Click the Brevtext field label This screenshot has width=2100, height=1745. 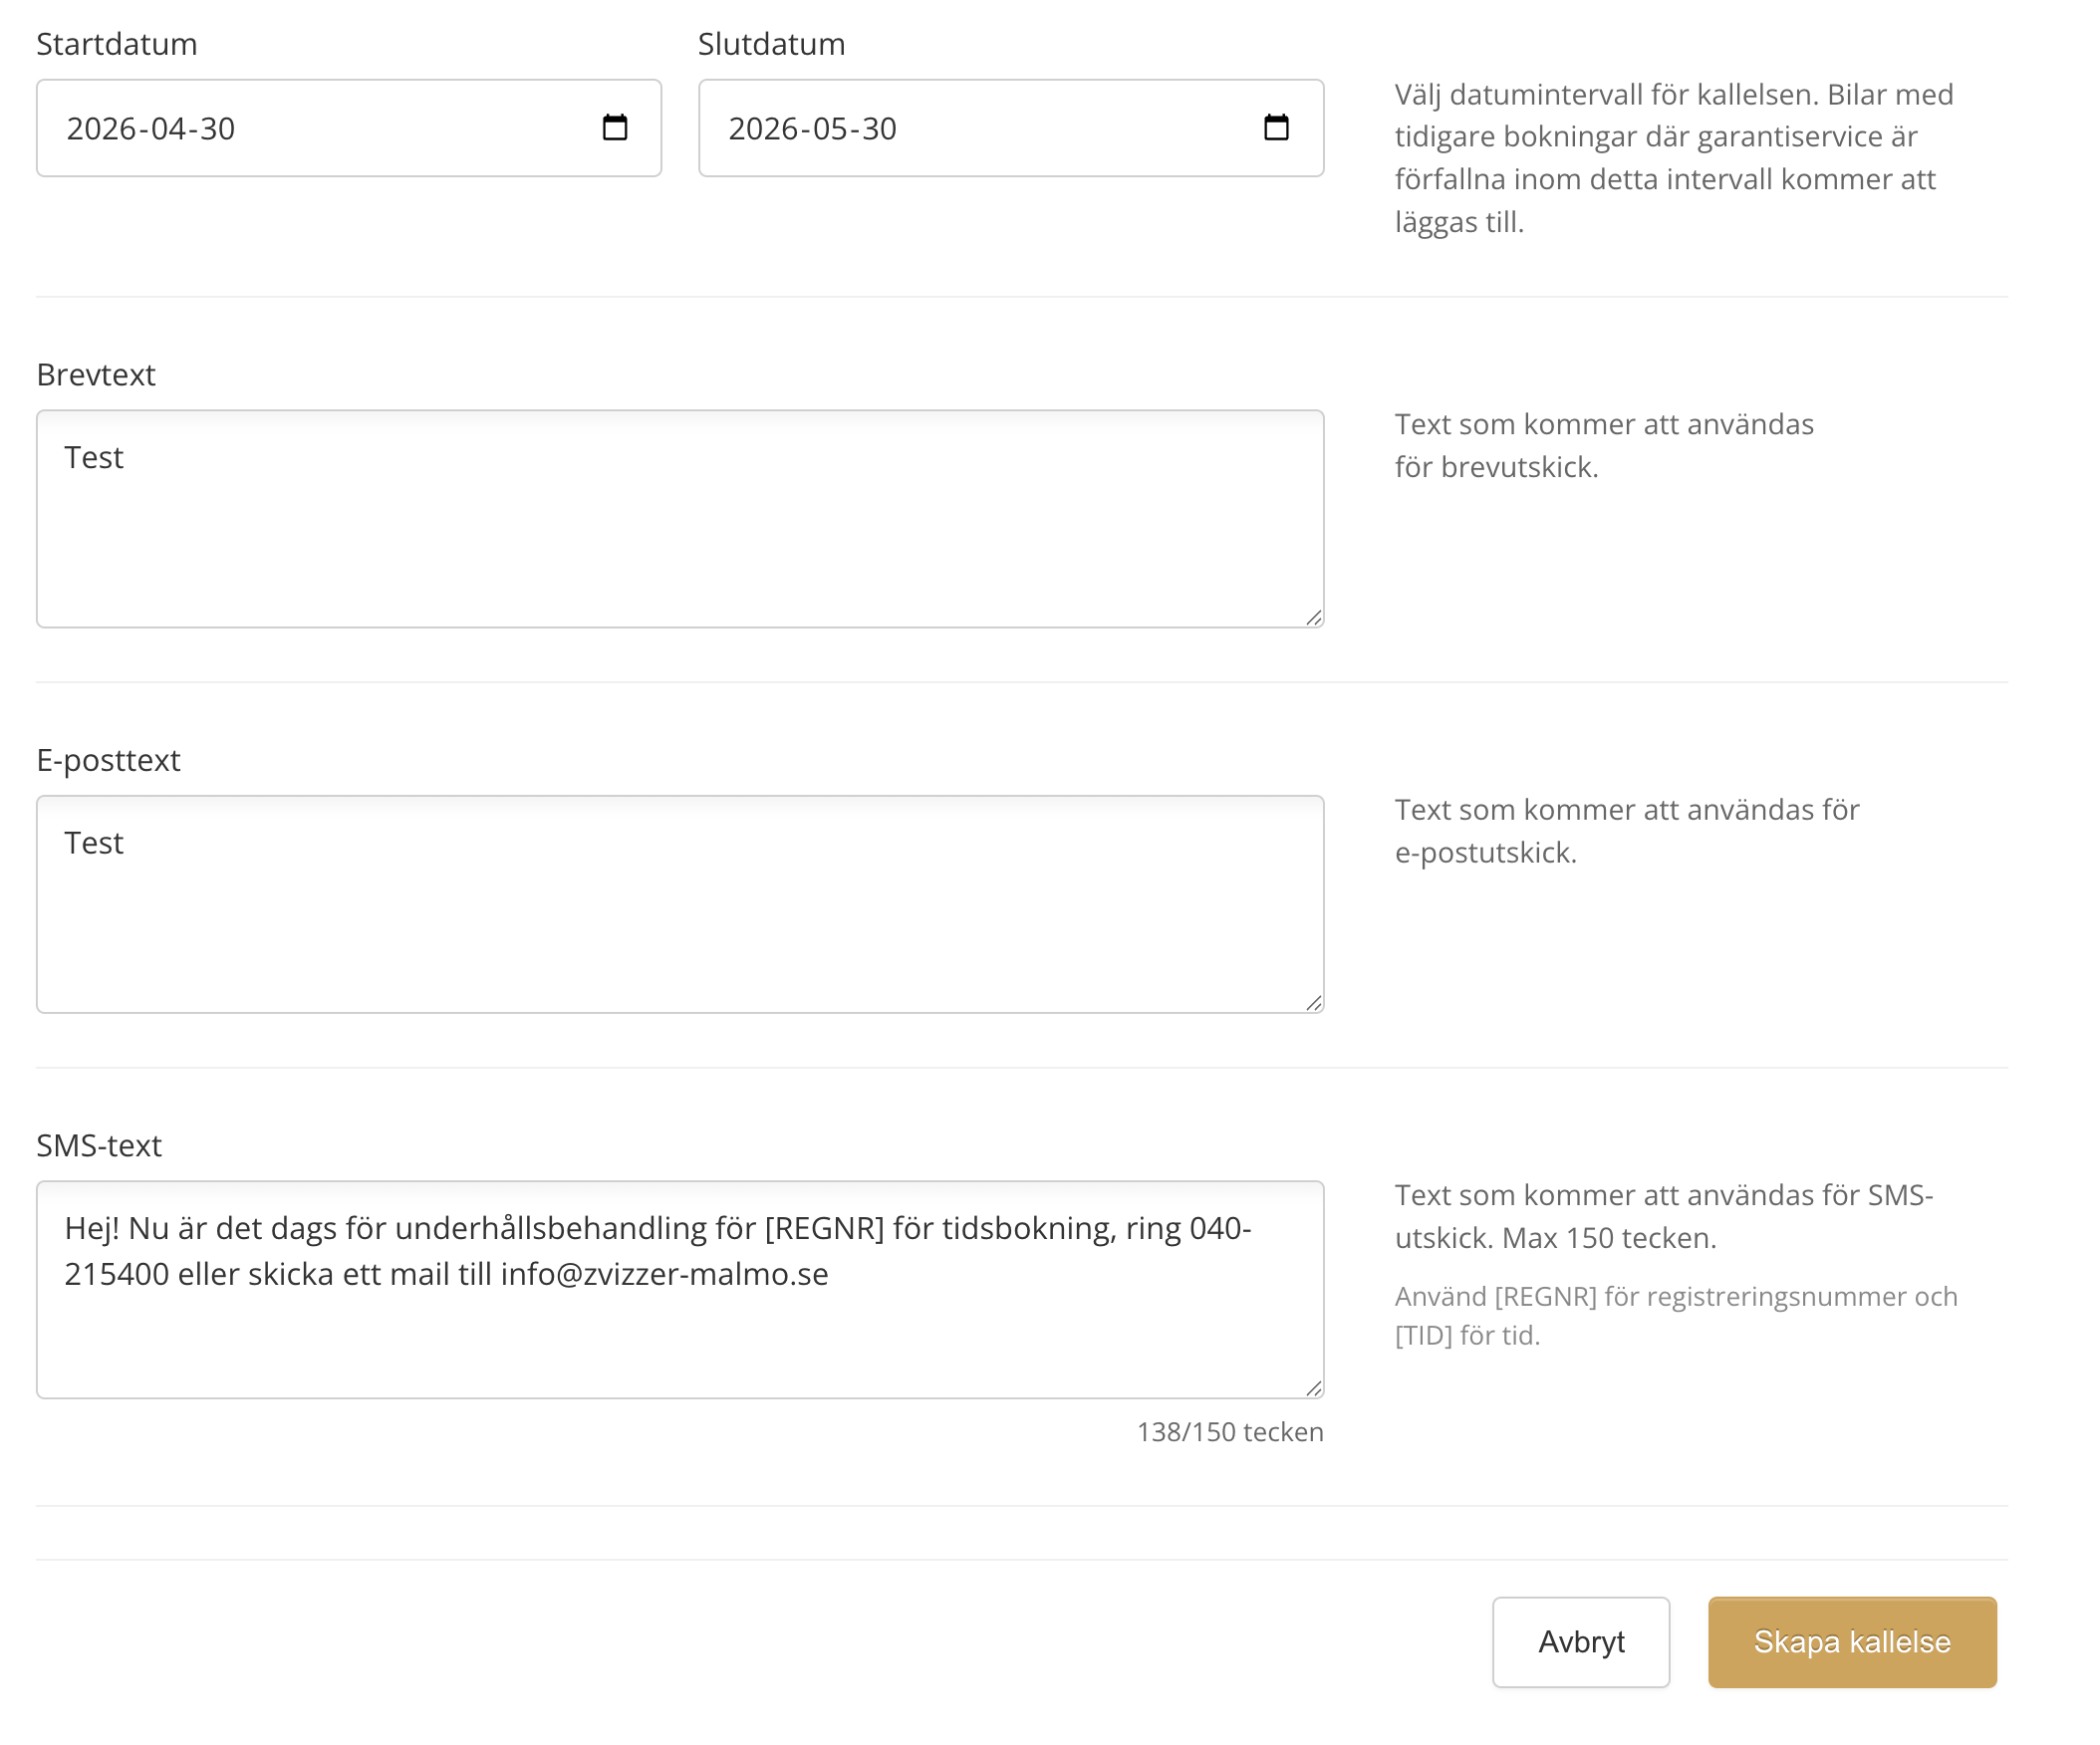tap(96, 375)
